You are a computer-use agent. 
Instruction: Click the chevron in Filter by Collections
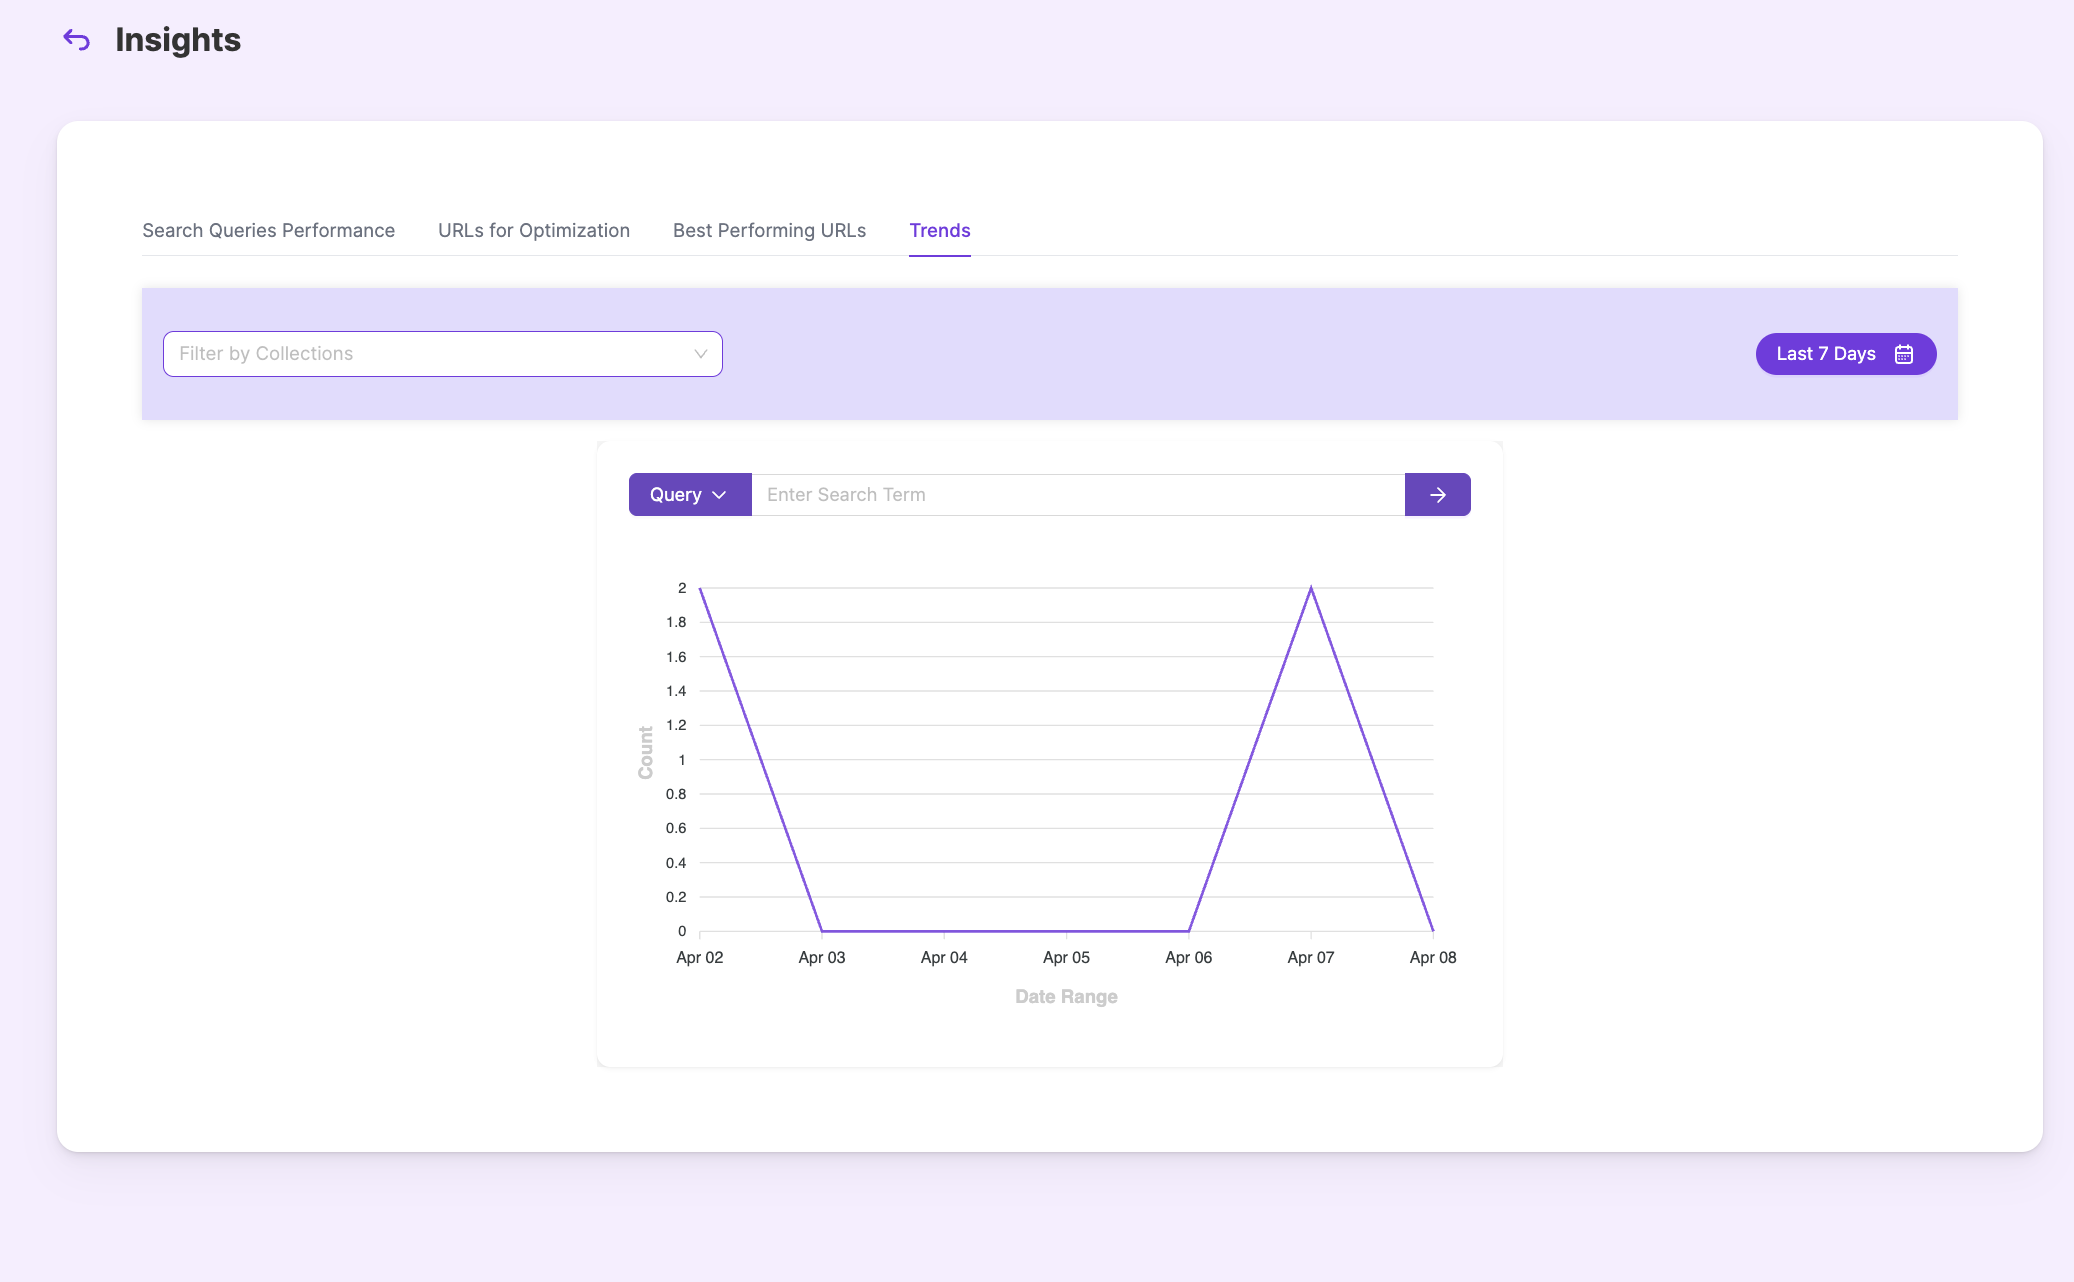pos(700,354)
